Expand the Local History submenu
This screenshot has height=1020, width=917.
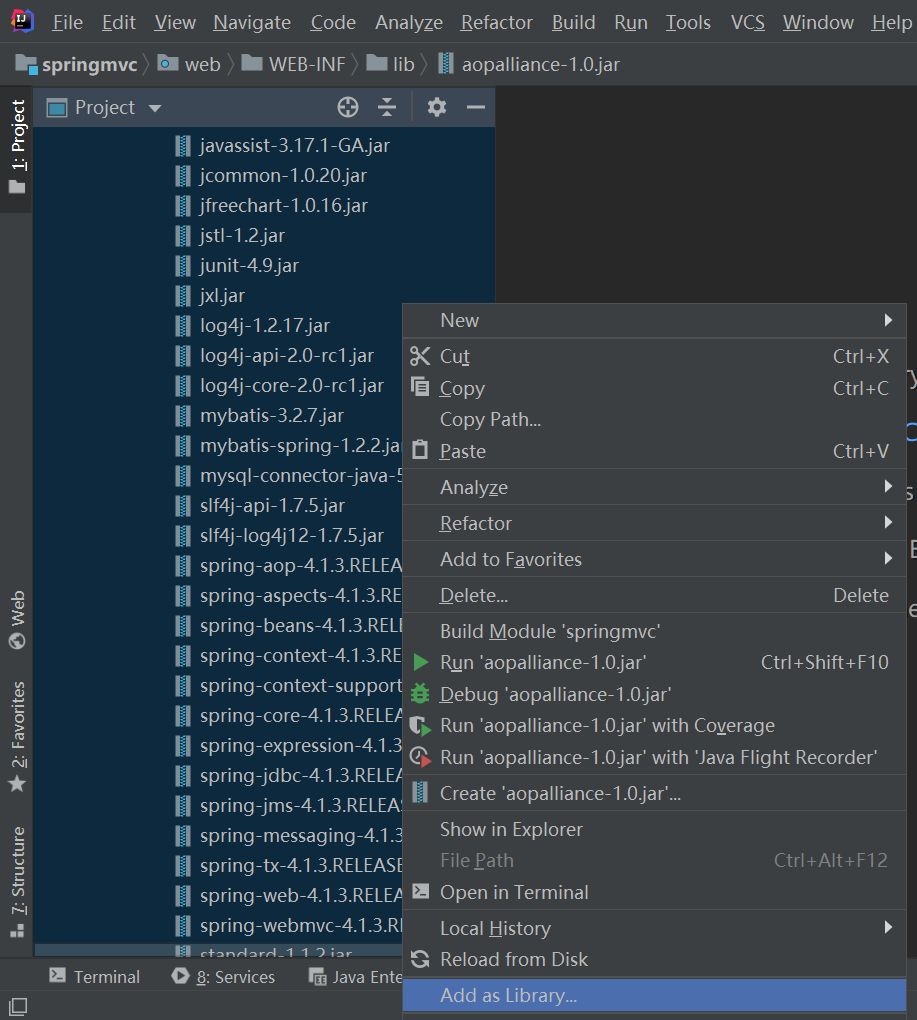click(x=888, y=927)
